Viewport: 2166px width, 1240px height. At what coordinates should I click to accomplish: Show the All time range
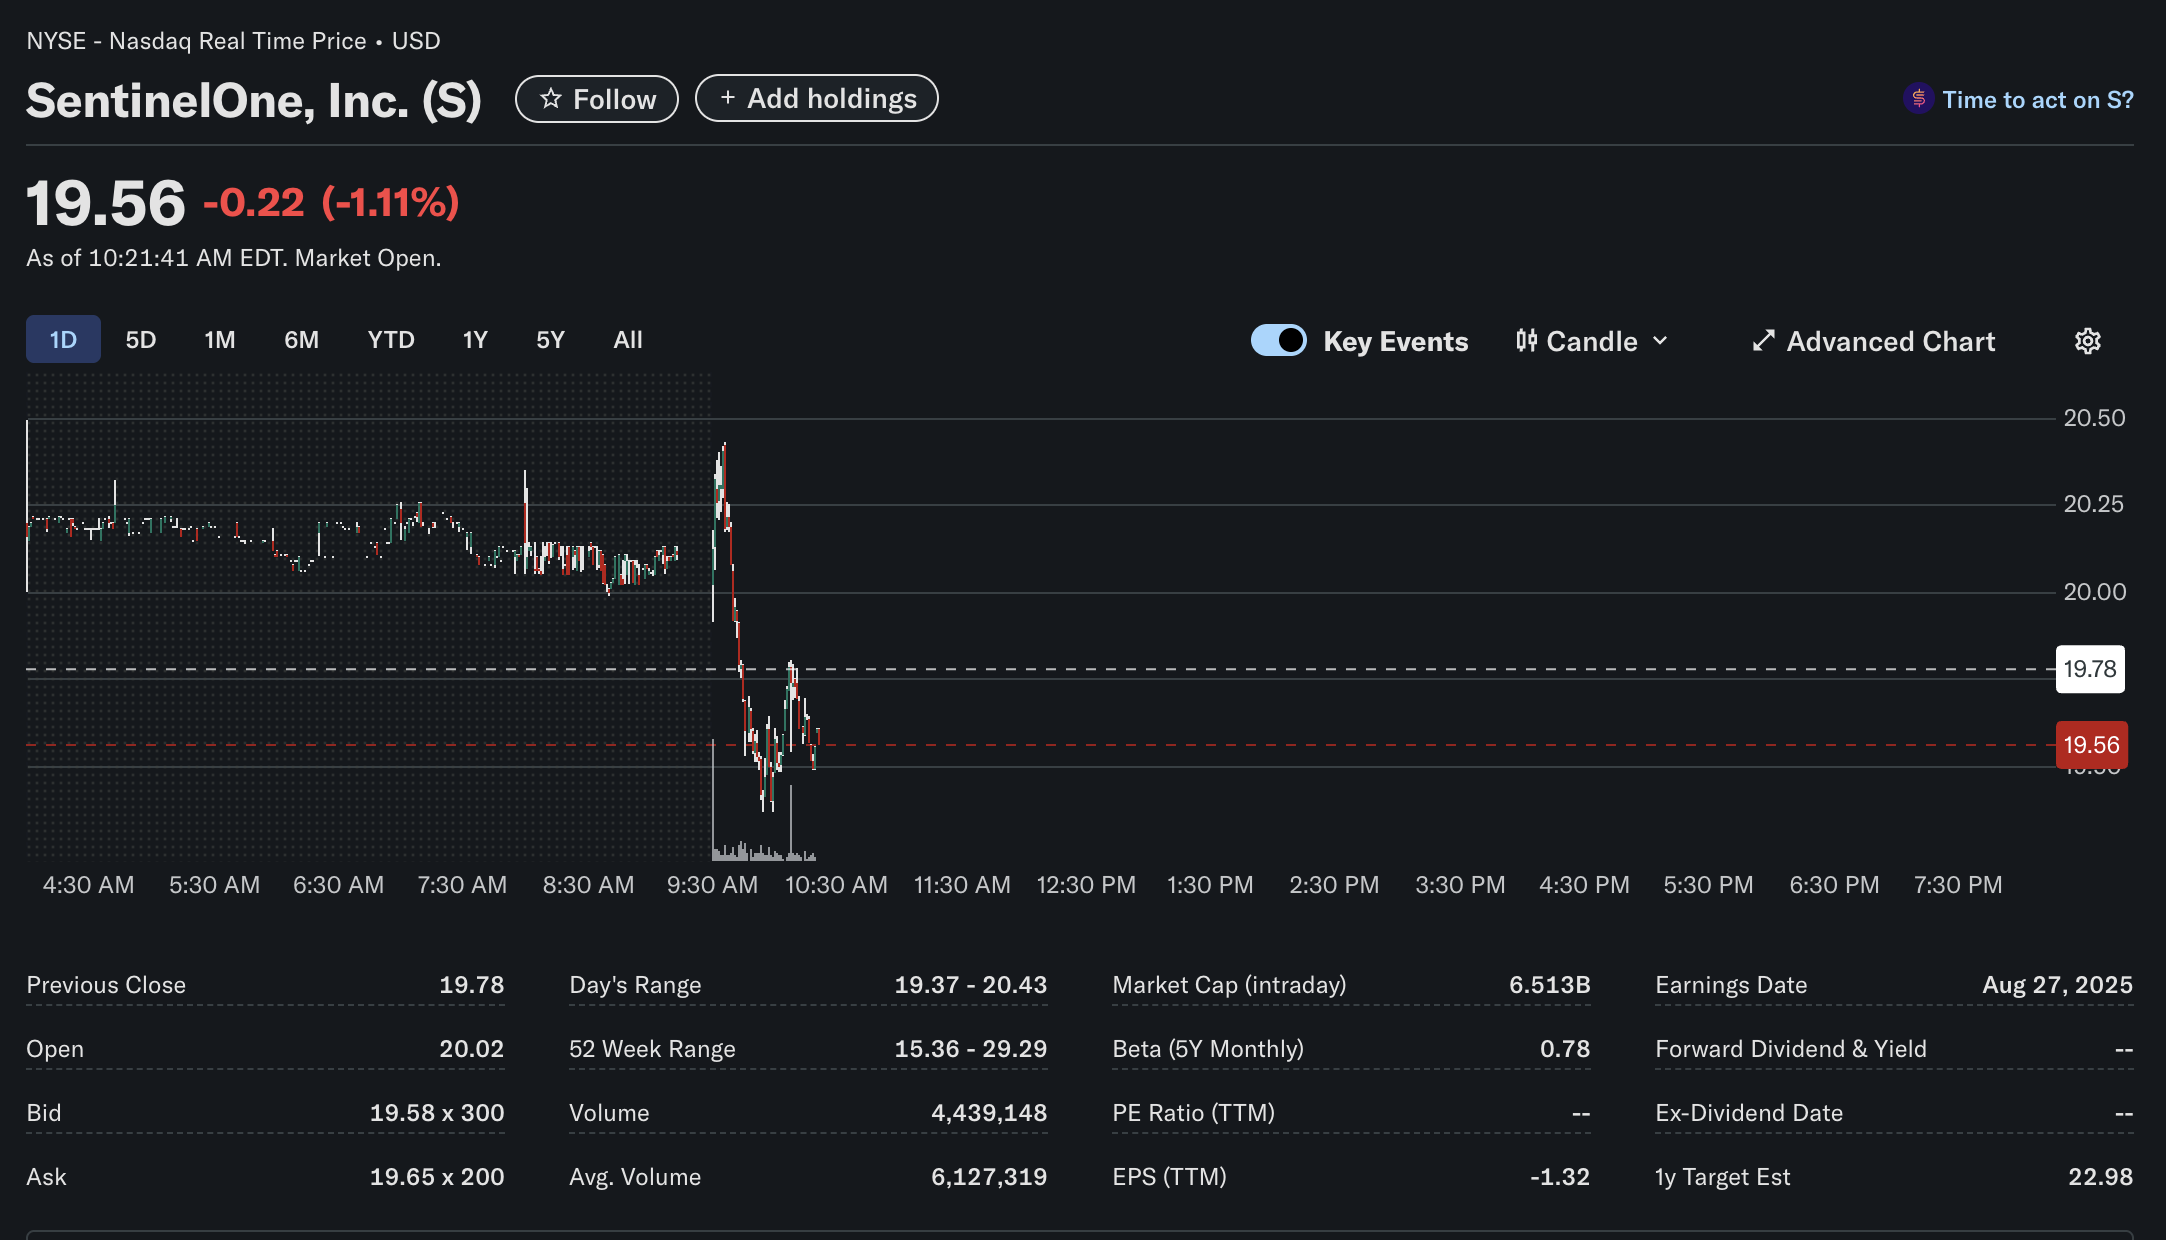[628, 339]
